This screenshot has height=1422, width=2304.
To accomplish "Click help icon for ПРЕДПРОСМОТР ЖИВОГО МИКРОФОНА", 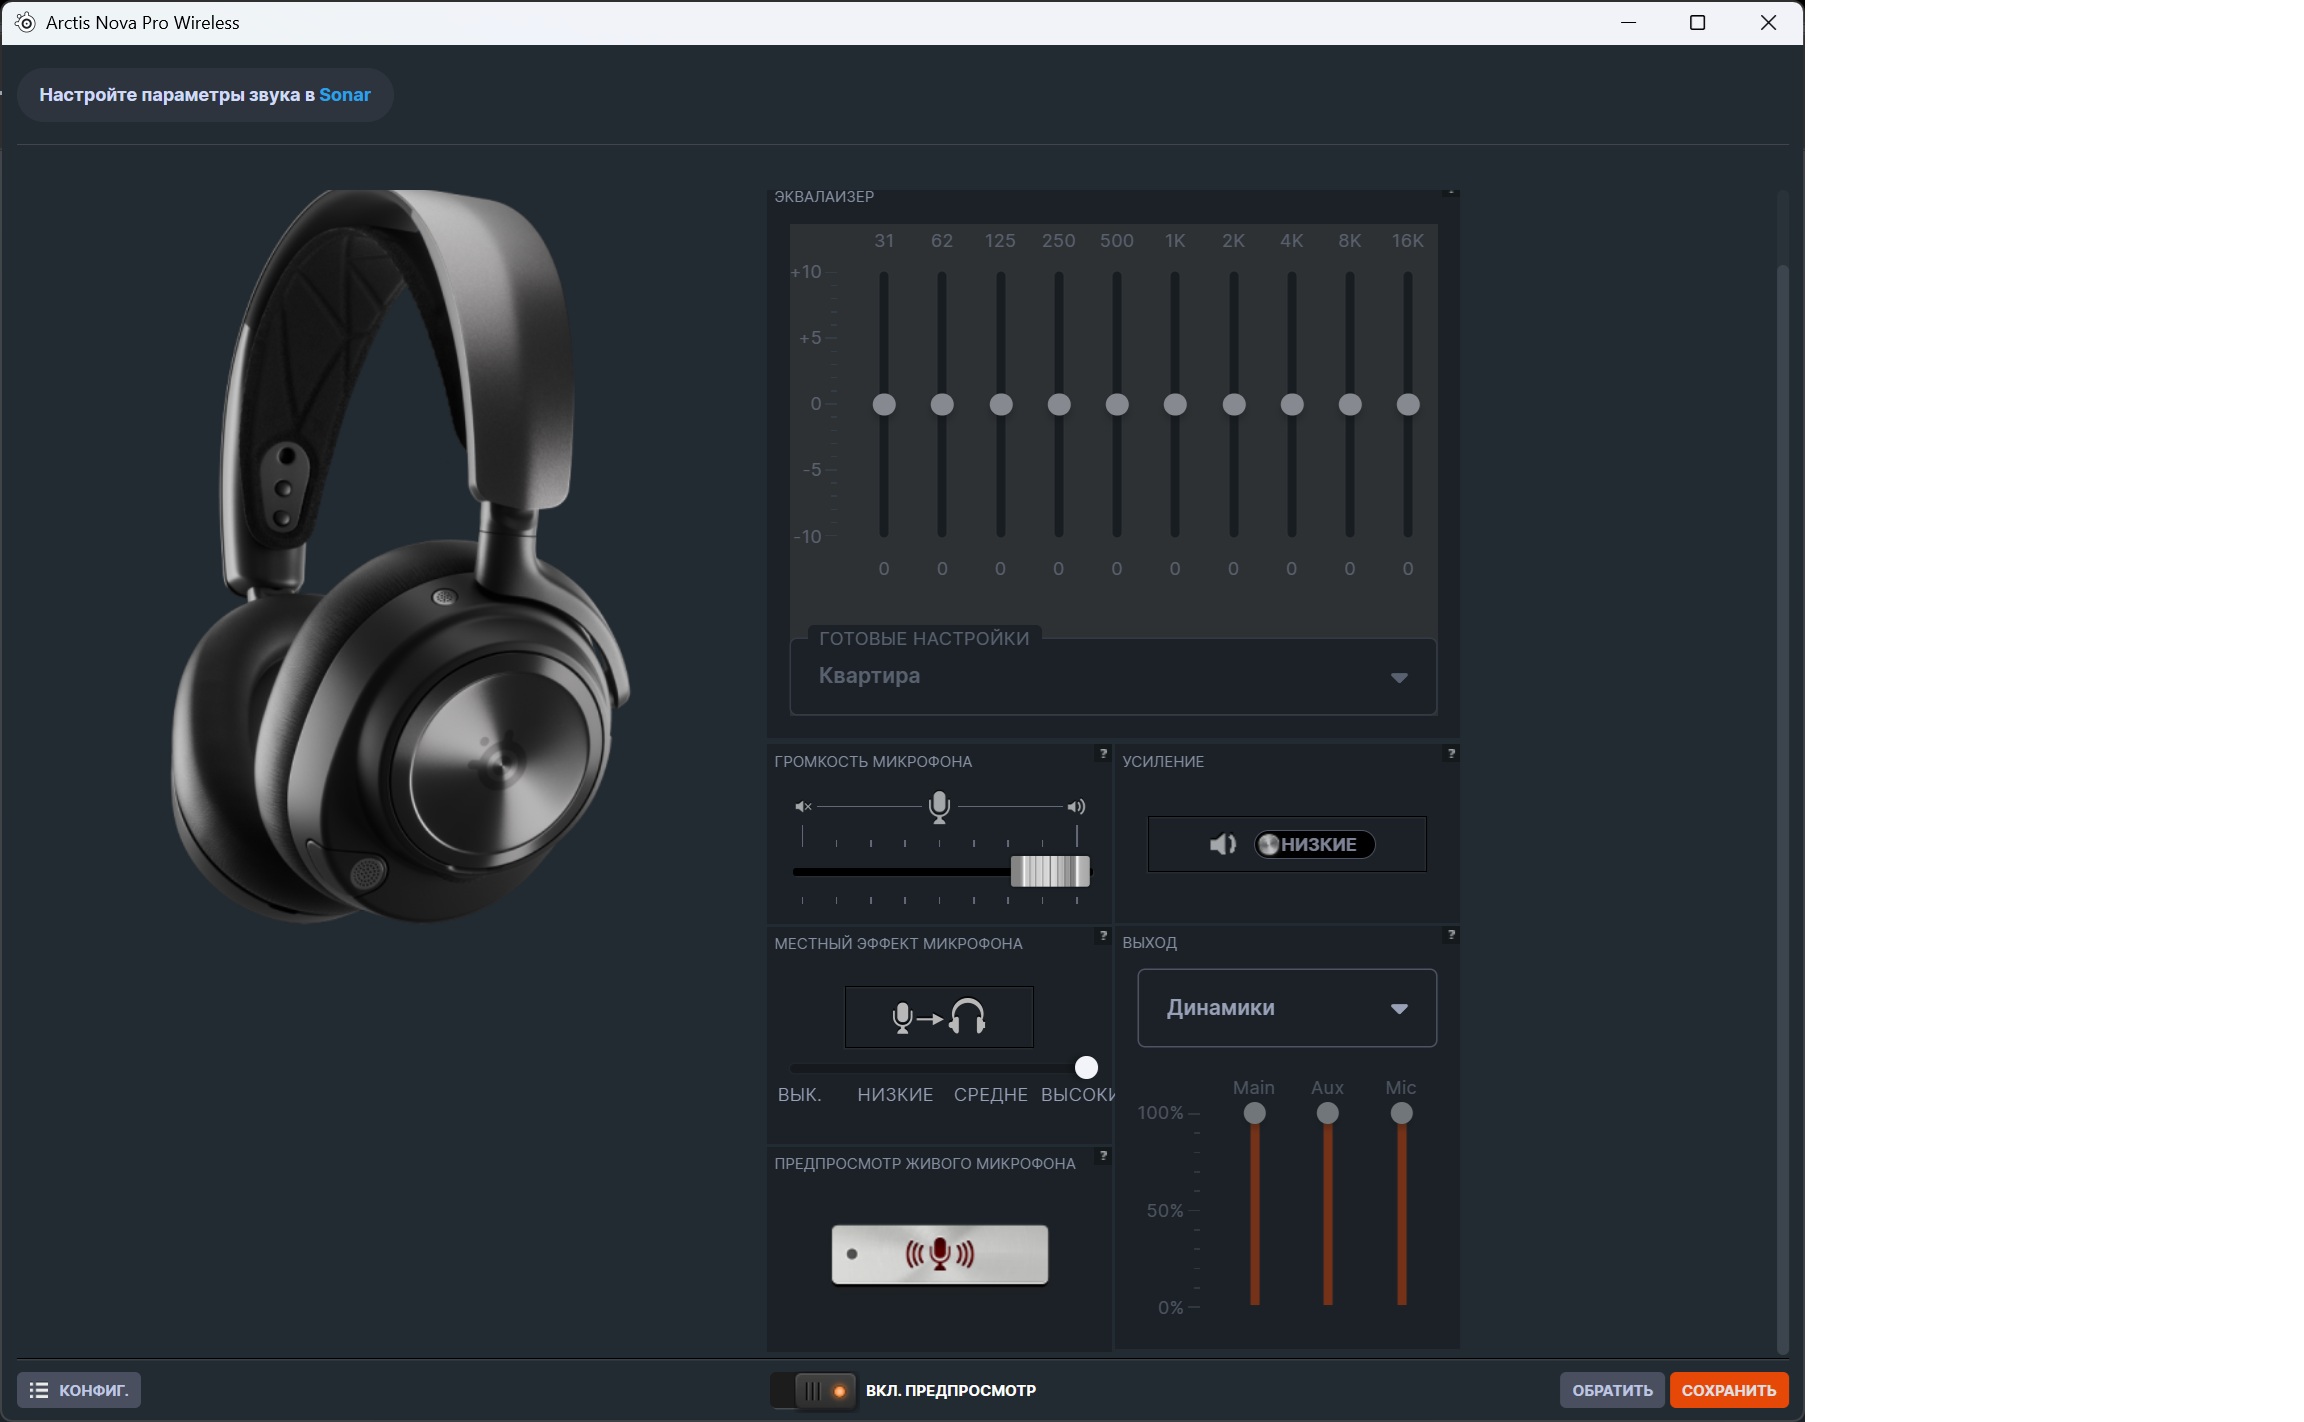I will pyautogui.click(x=1103, y=1156).
